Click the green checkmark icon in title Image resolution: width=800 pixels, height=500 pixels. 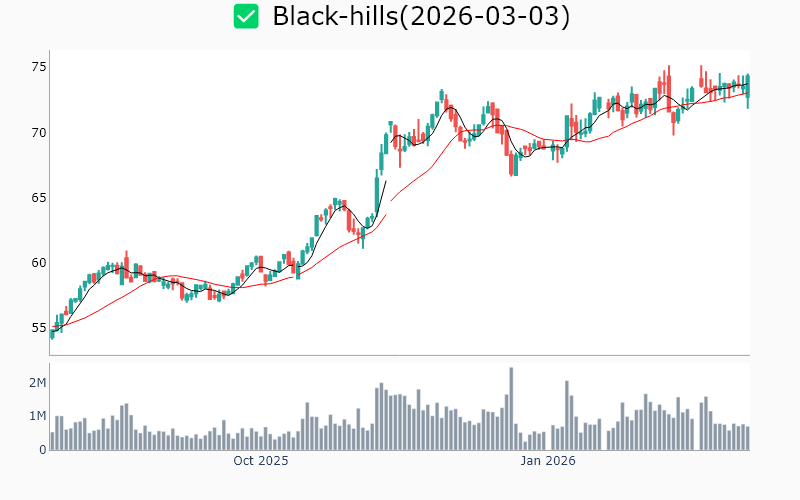coord(246,17)
